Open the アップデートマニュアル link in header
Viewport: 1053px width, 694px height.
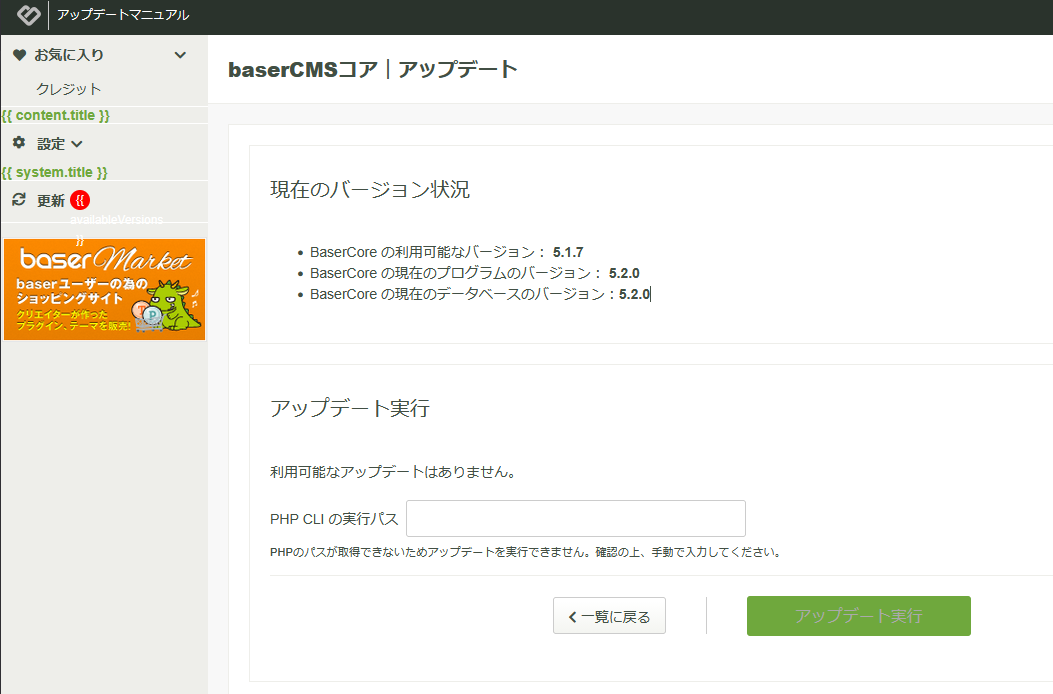tap(123, 15)
